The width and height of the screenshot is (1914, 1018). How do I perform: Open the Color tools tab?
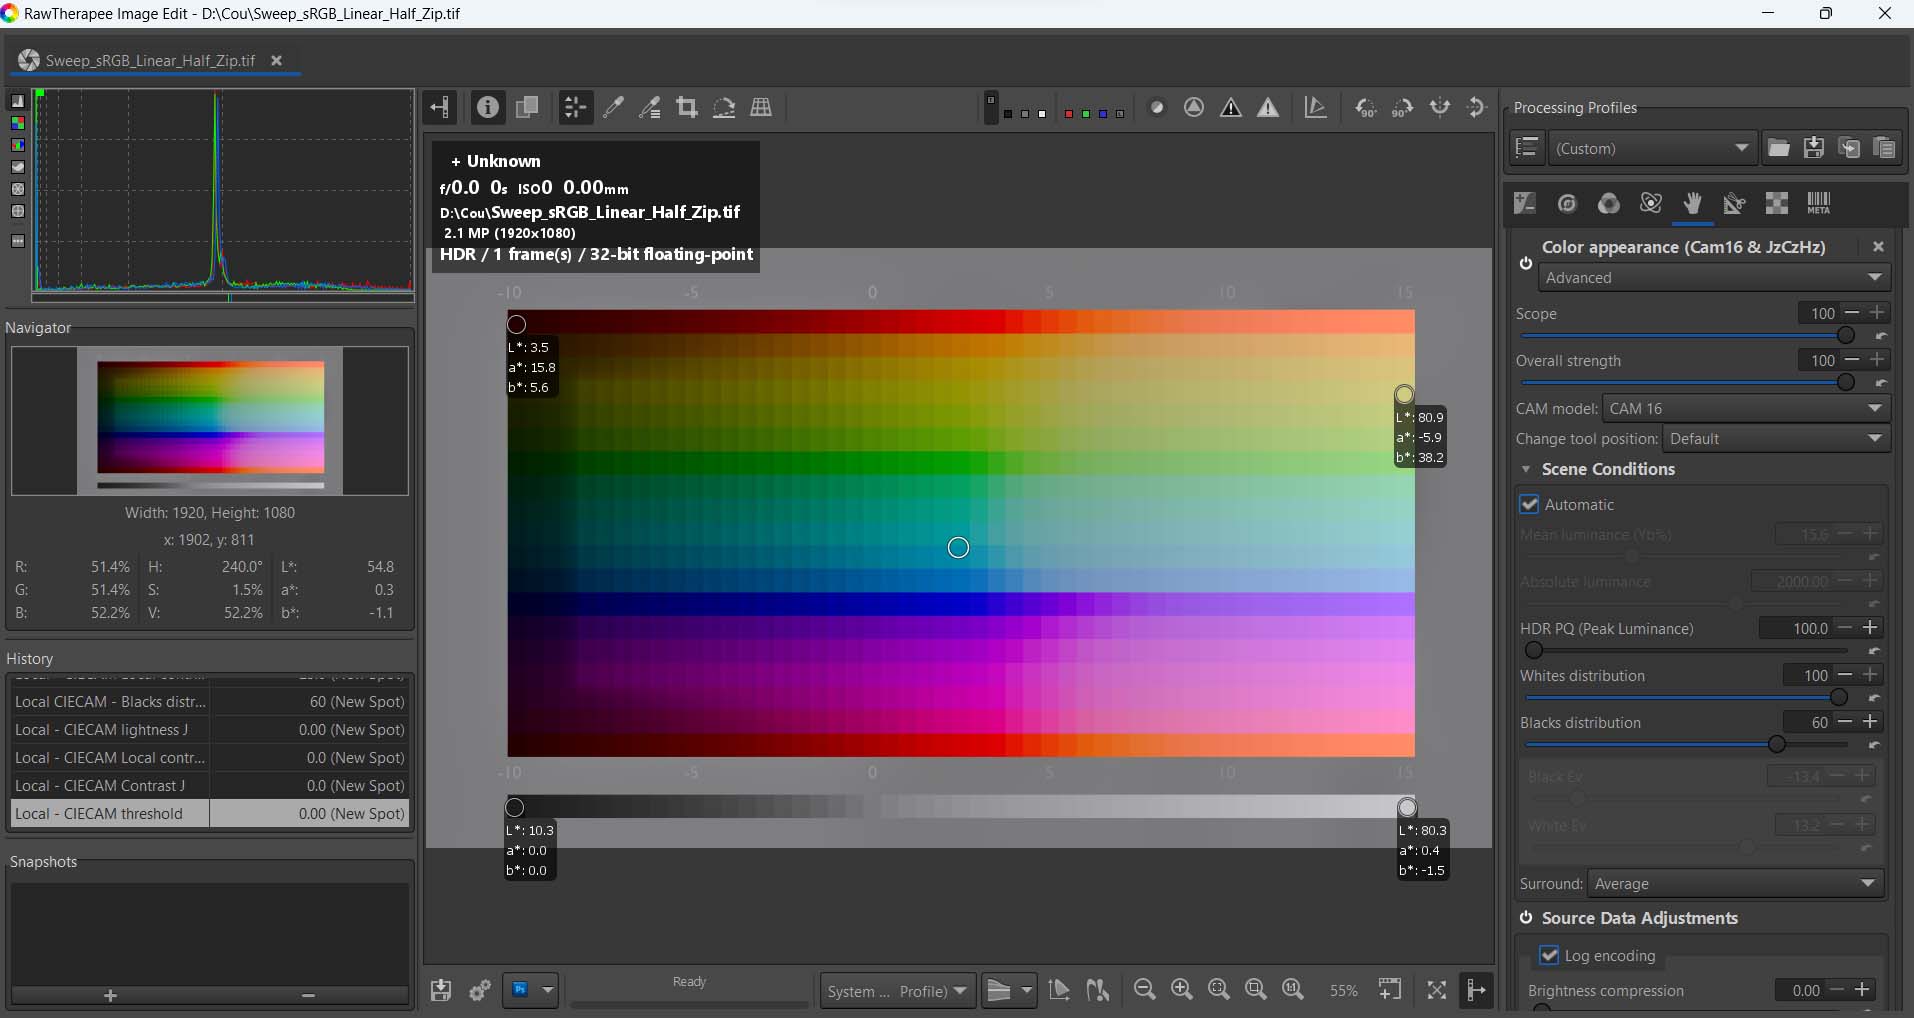[1609, 204]
